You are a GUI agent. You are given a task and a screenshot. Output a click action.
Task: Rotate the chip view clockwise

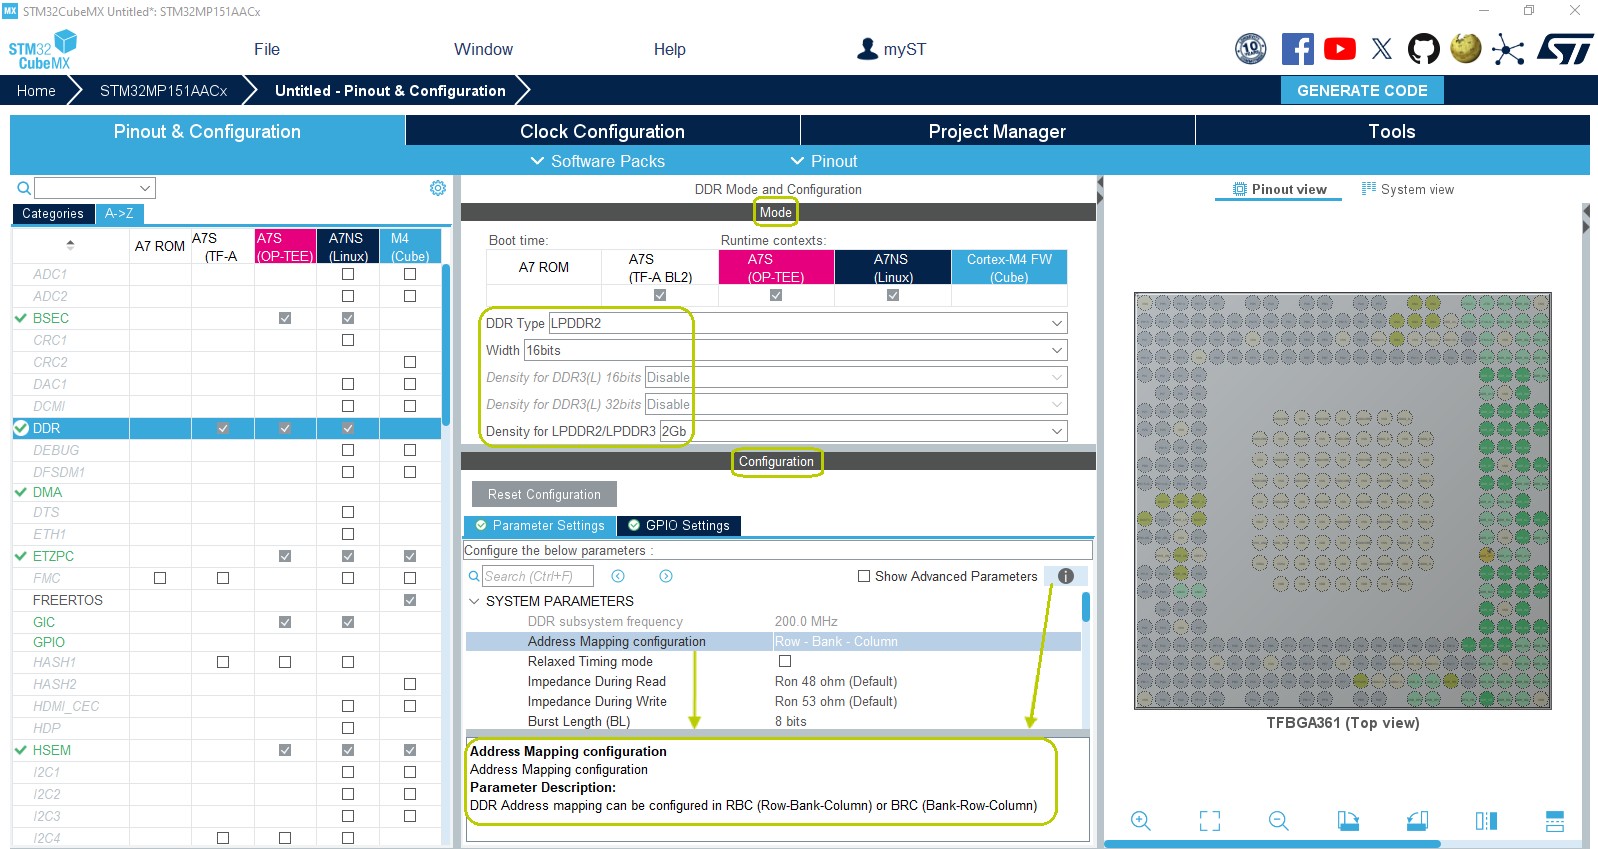pyautogui.click(x=1348, y=821)
